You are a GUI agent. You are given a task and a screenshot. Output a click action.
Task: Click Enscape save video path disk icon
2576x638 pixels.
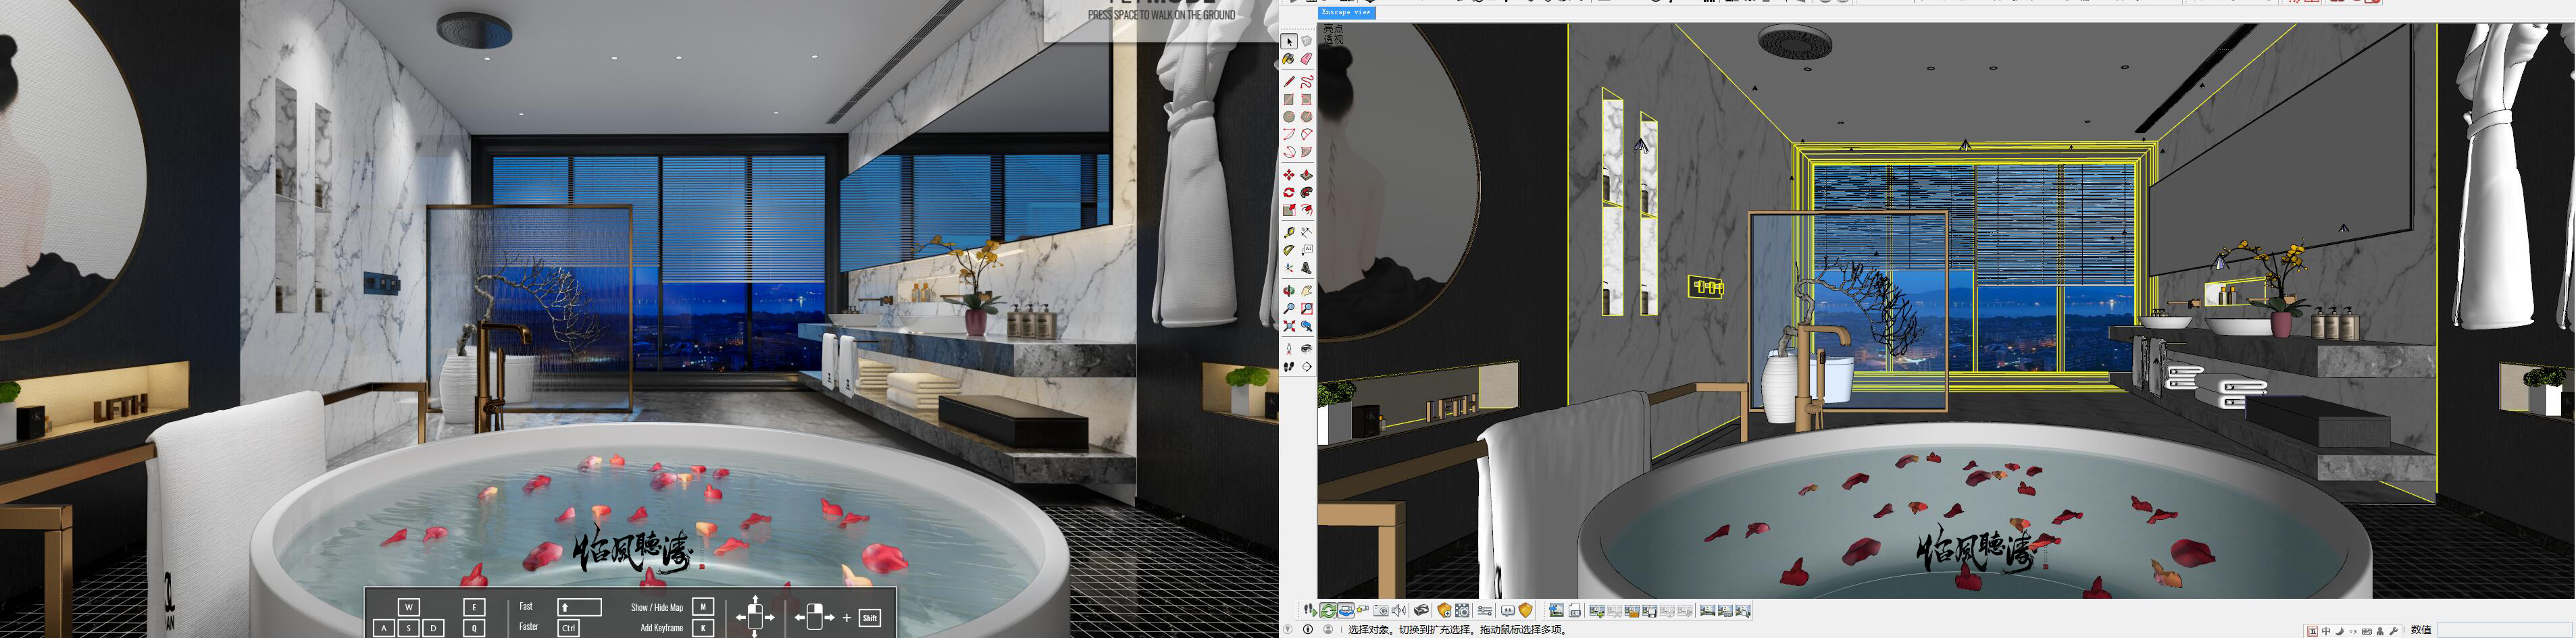pyautogui.click(x=1650, y=611)
